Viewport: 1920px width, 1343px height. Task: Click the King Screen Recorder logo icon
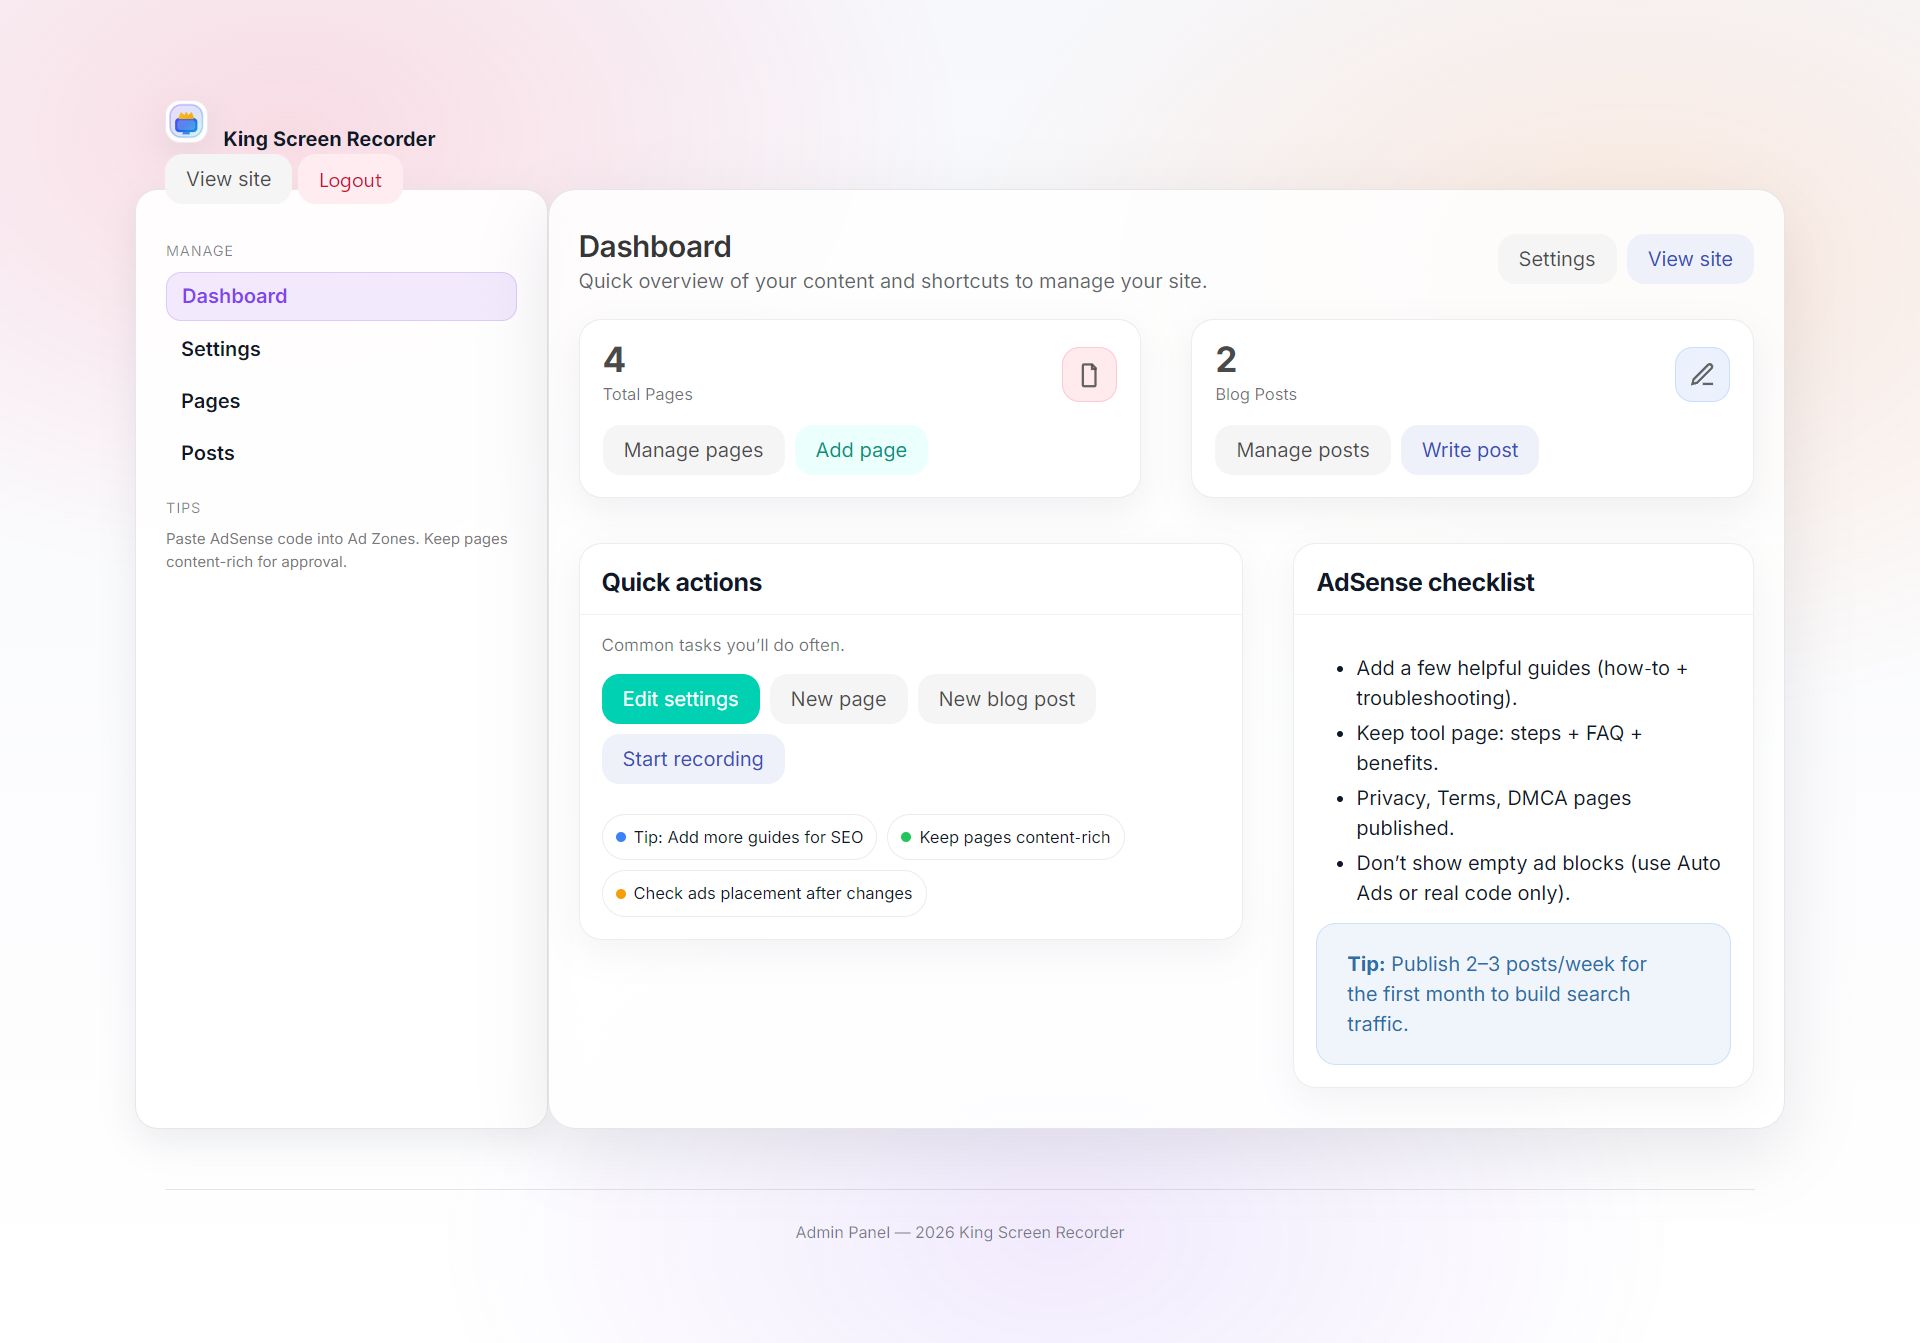pos(186,123)
